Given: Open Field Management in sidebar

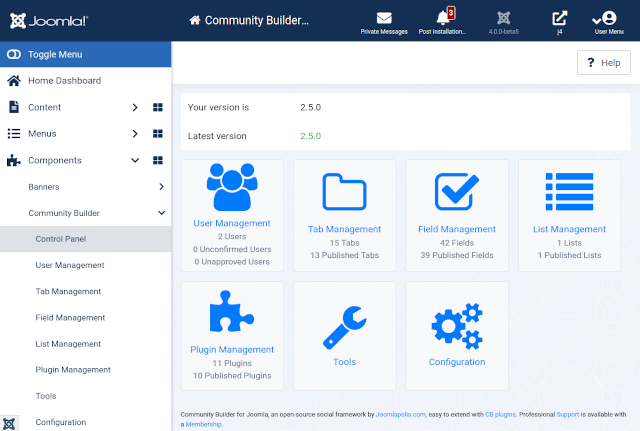Looking at the screenshot, I should (x=70, y=318).
